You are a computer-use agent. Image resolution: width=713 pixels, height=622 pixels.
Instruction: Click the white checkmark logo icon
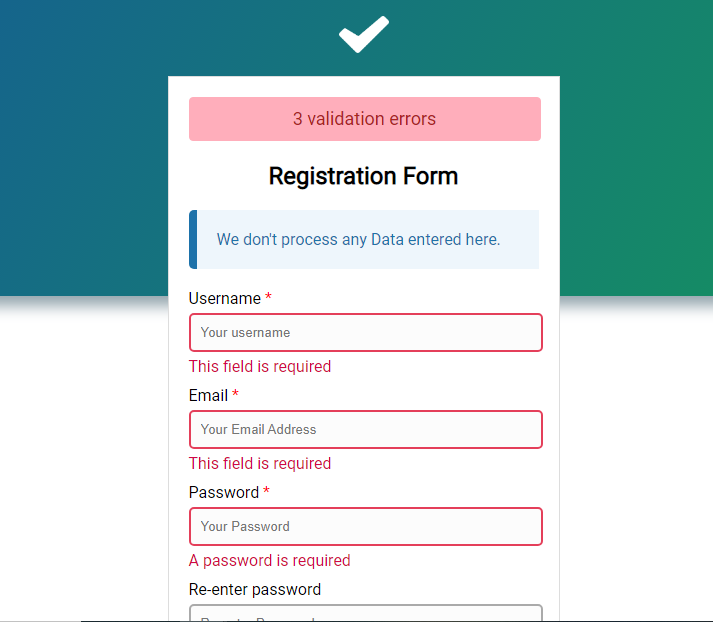[x=364, y=35]
